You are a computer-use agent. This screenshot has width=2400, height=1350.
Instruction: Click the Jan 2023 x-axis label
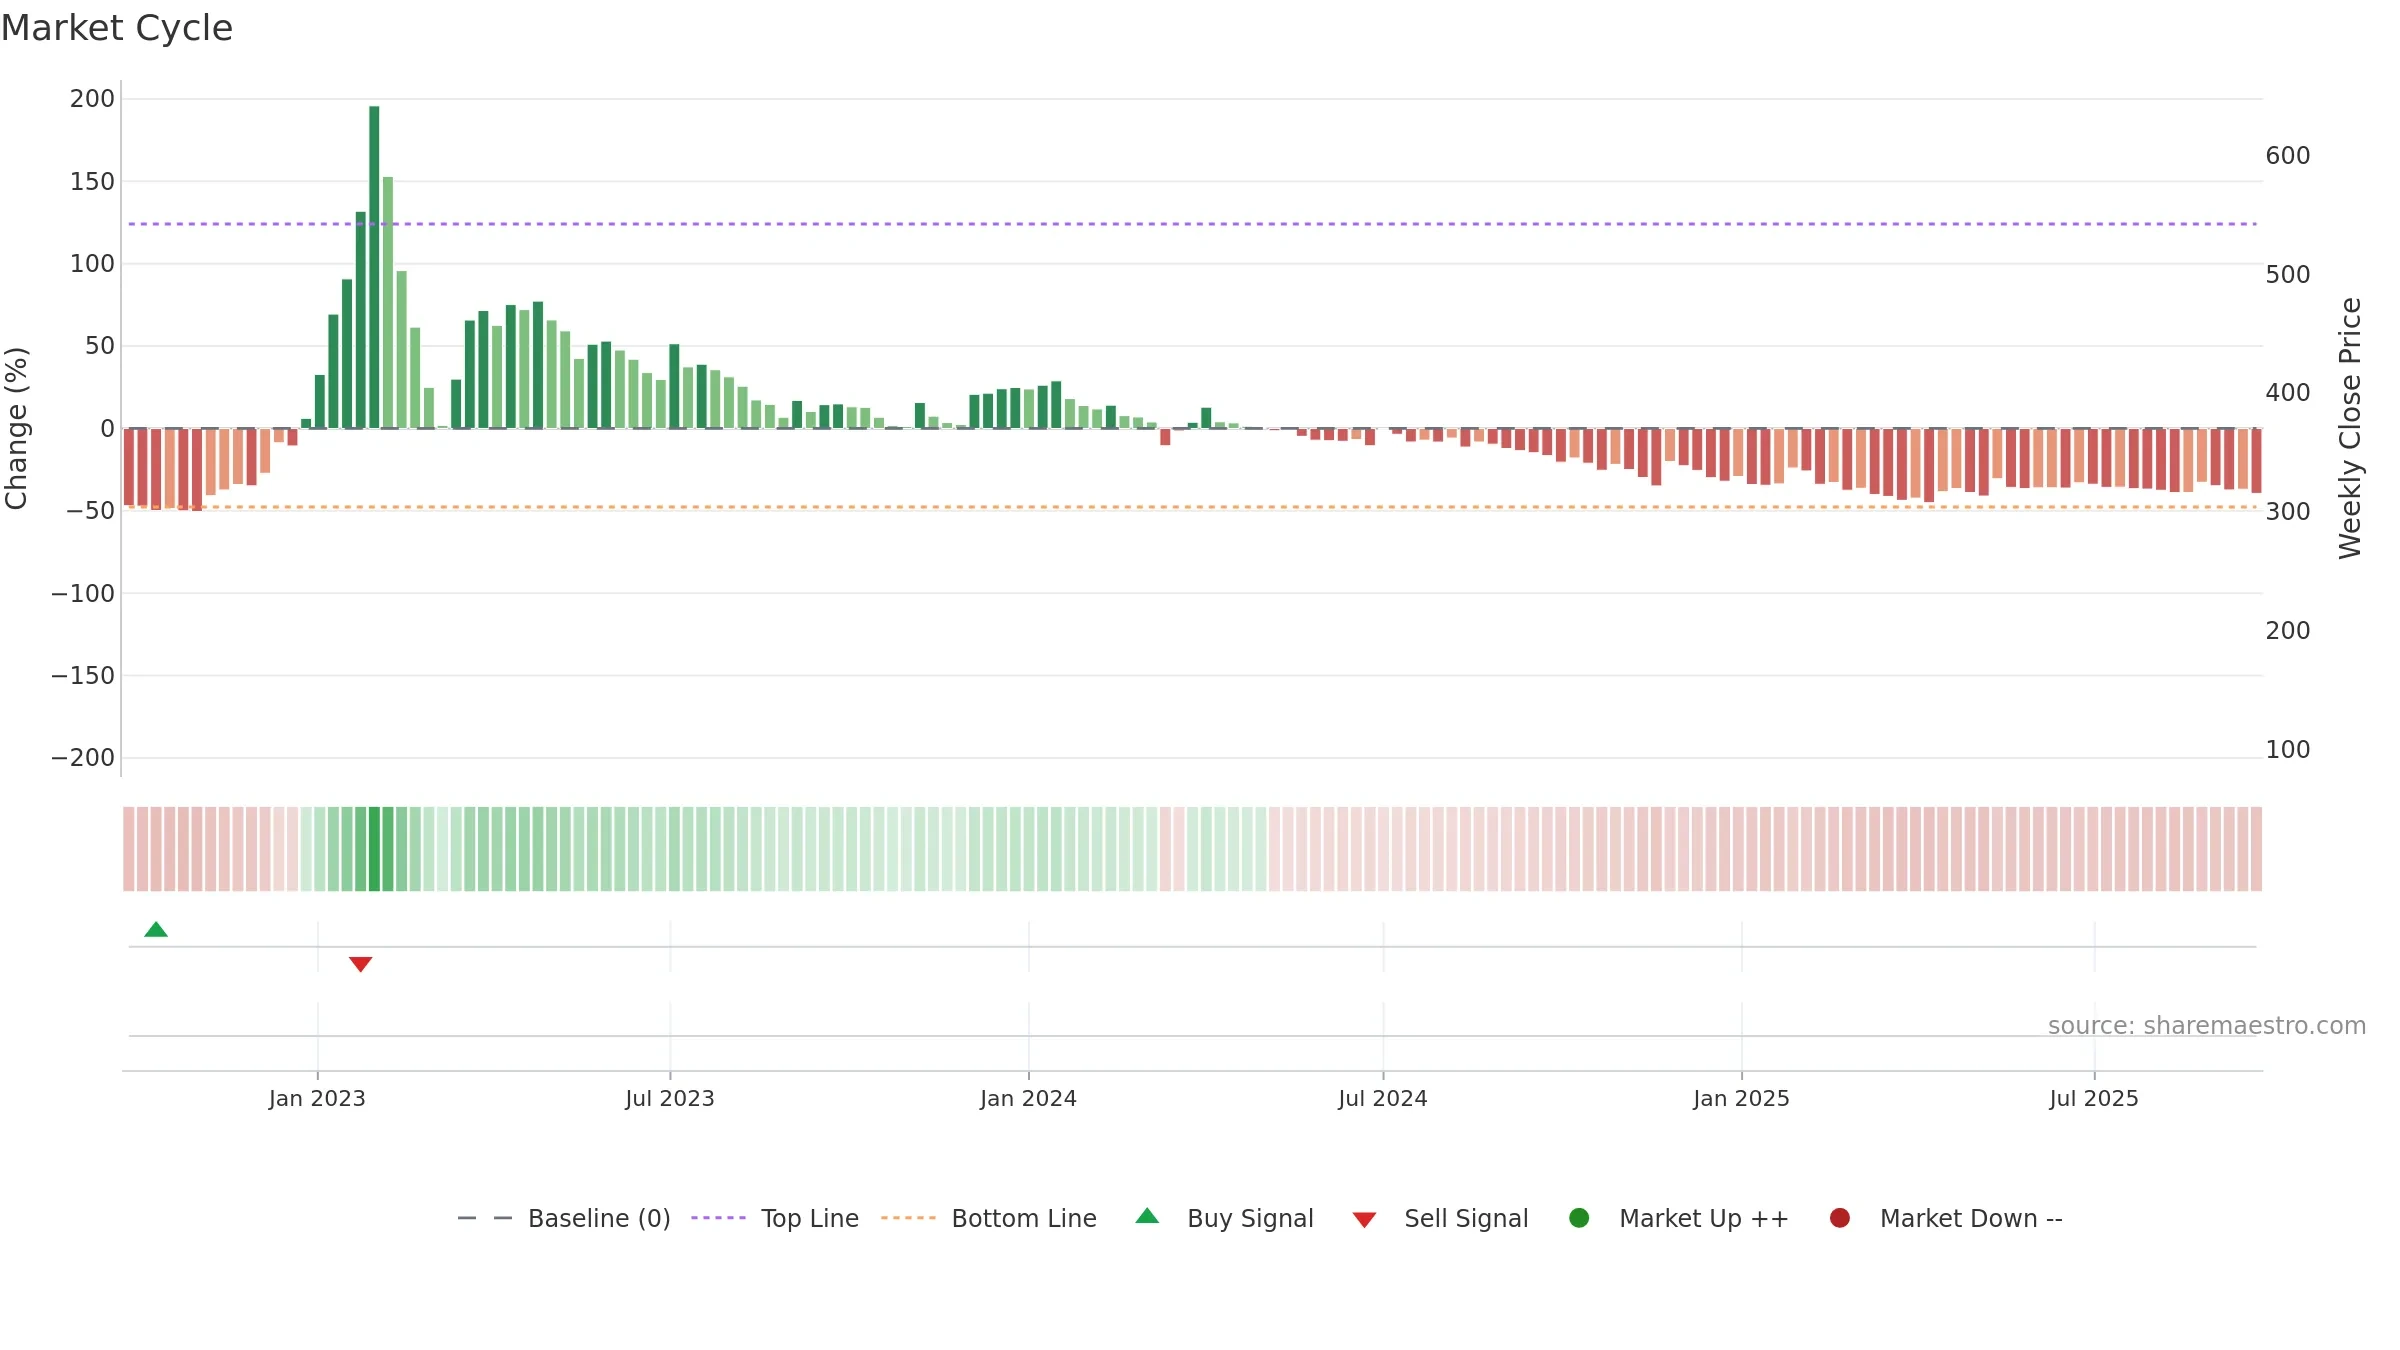317,1099
